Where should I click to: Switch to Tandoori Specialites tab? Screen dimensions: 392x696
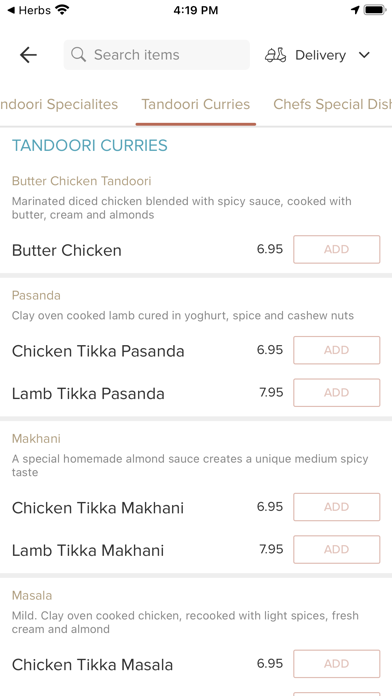click(x=59, y=104)
